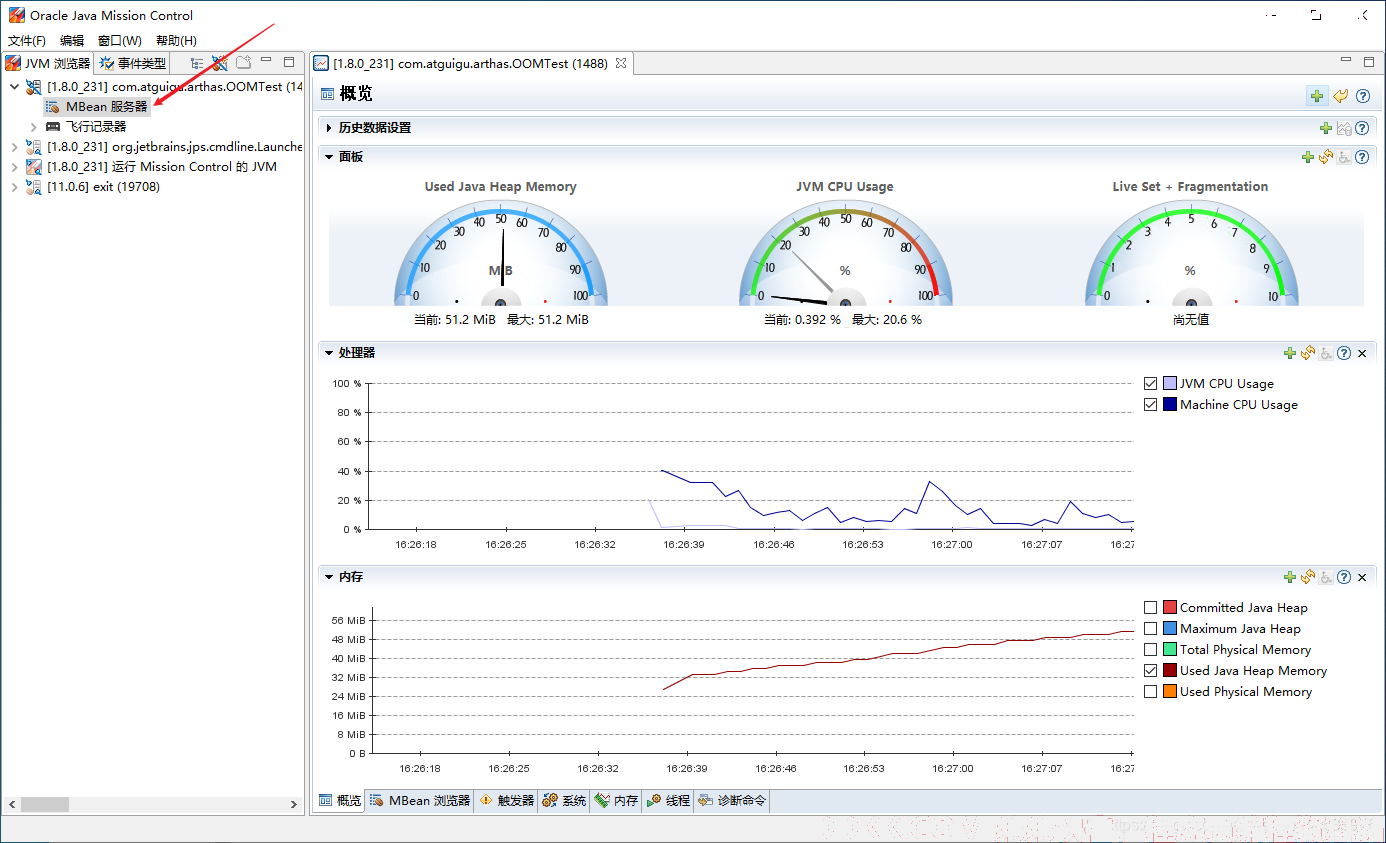The height and width of the screenshot is (843, 1386).
Task: Maximize the editor area
Action: tap(1368, 62)
